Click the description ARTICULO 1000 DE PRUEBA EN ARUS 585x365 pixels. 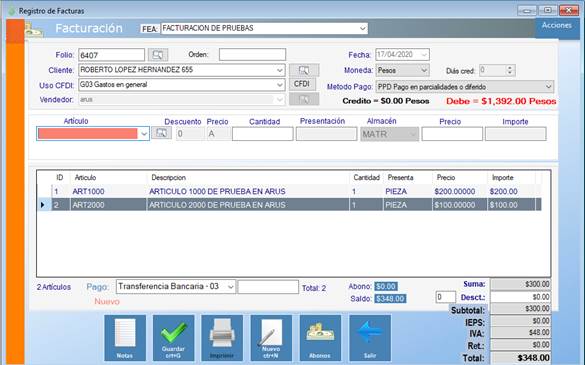point(217,191)
